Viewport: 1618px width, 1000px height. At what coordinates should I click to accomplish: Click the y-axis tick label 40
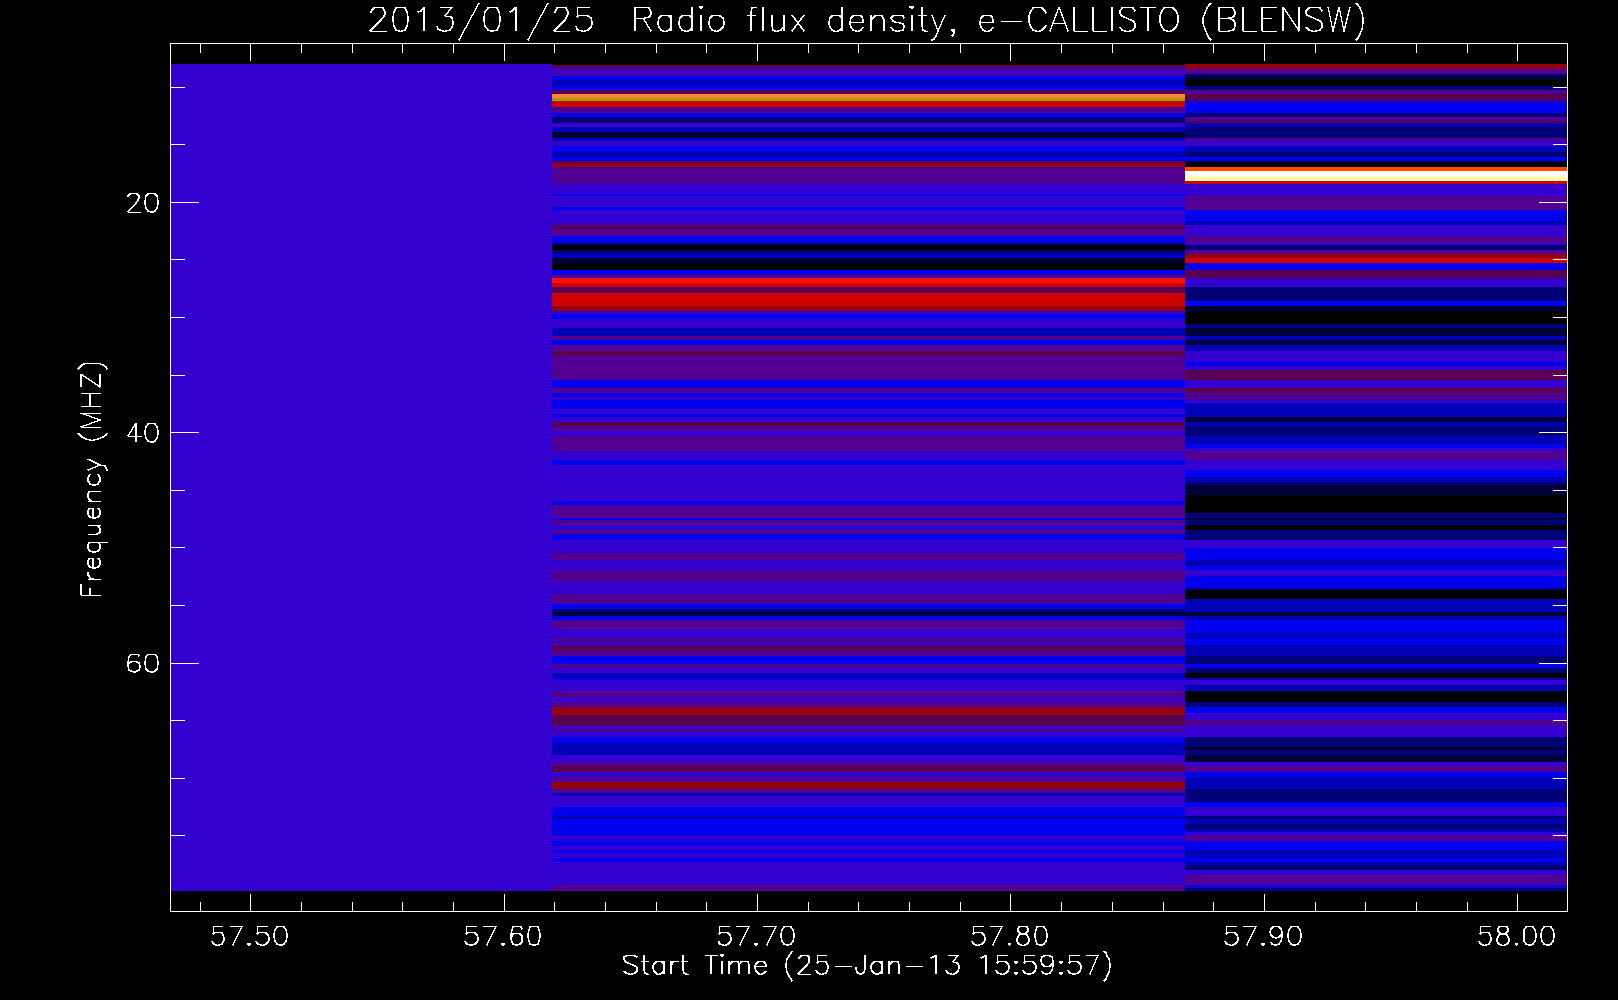coord(143,433)
